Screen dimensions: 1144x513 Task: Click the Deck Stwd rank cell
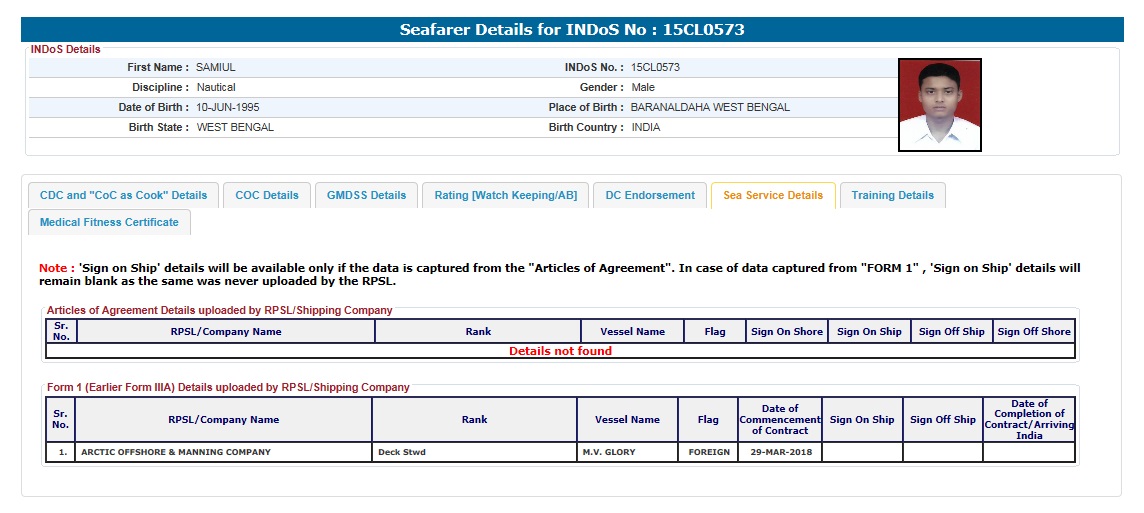[474, 452]
